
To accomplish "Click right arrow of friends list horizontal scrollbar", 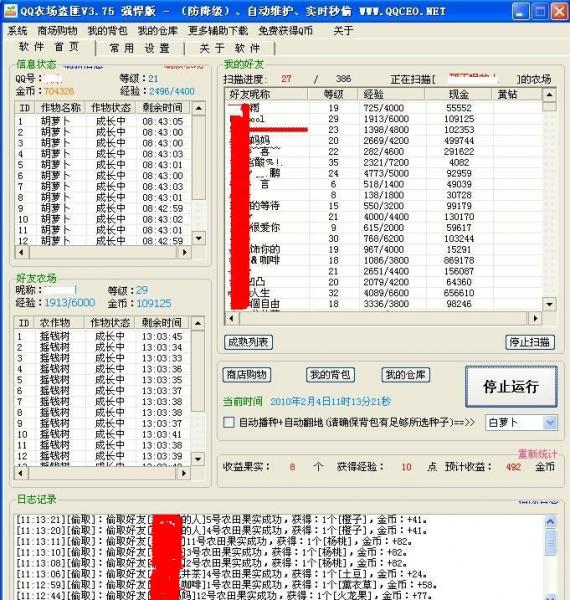I will coord(535,318).
